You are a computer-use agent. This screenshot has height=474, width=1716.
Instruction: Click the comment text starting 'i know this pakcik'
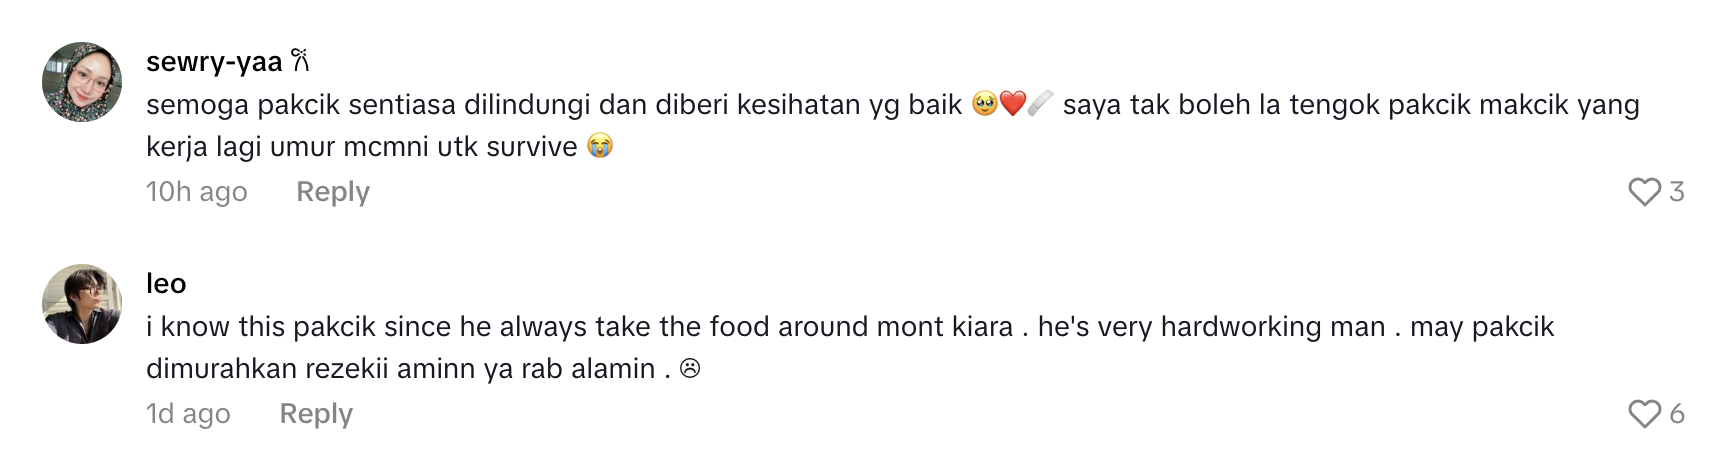click(x=580, y=327)
